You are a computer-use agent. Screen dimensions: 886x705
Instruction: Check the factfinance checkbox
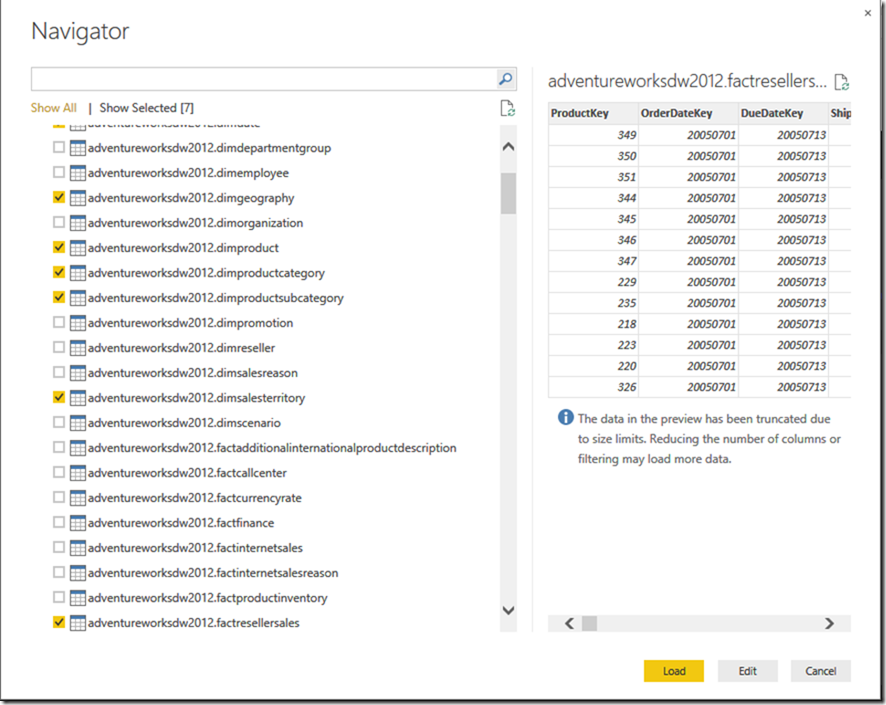pyautogui.click(x=59, y=522)
